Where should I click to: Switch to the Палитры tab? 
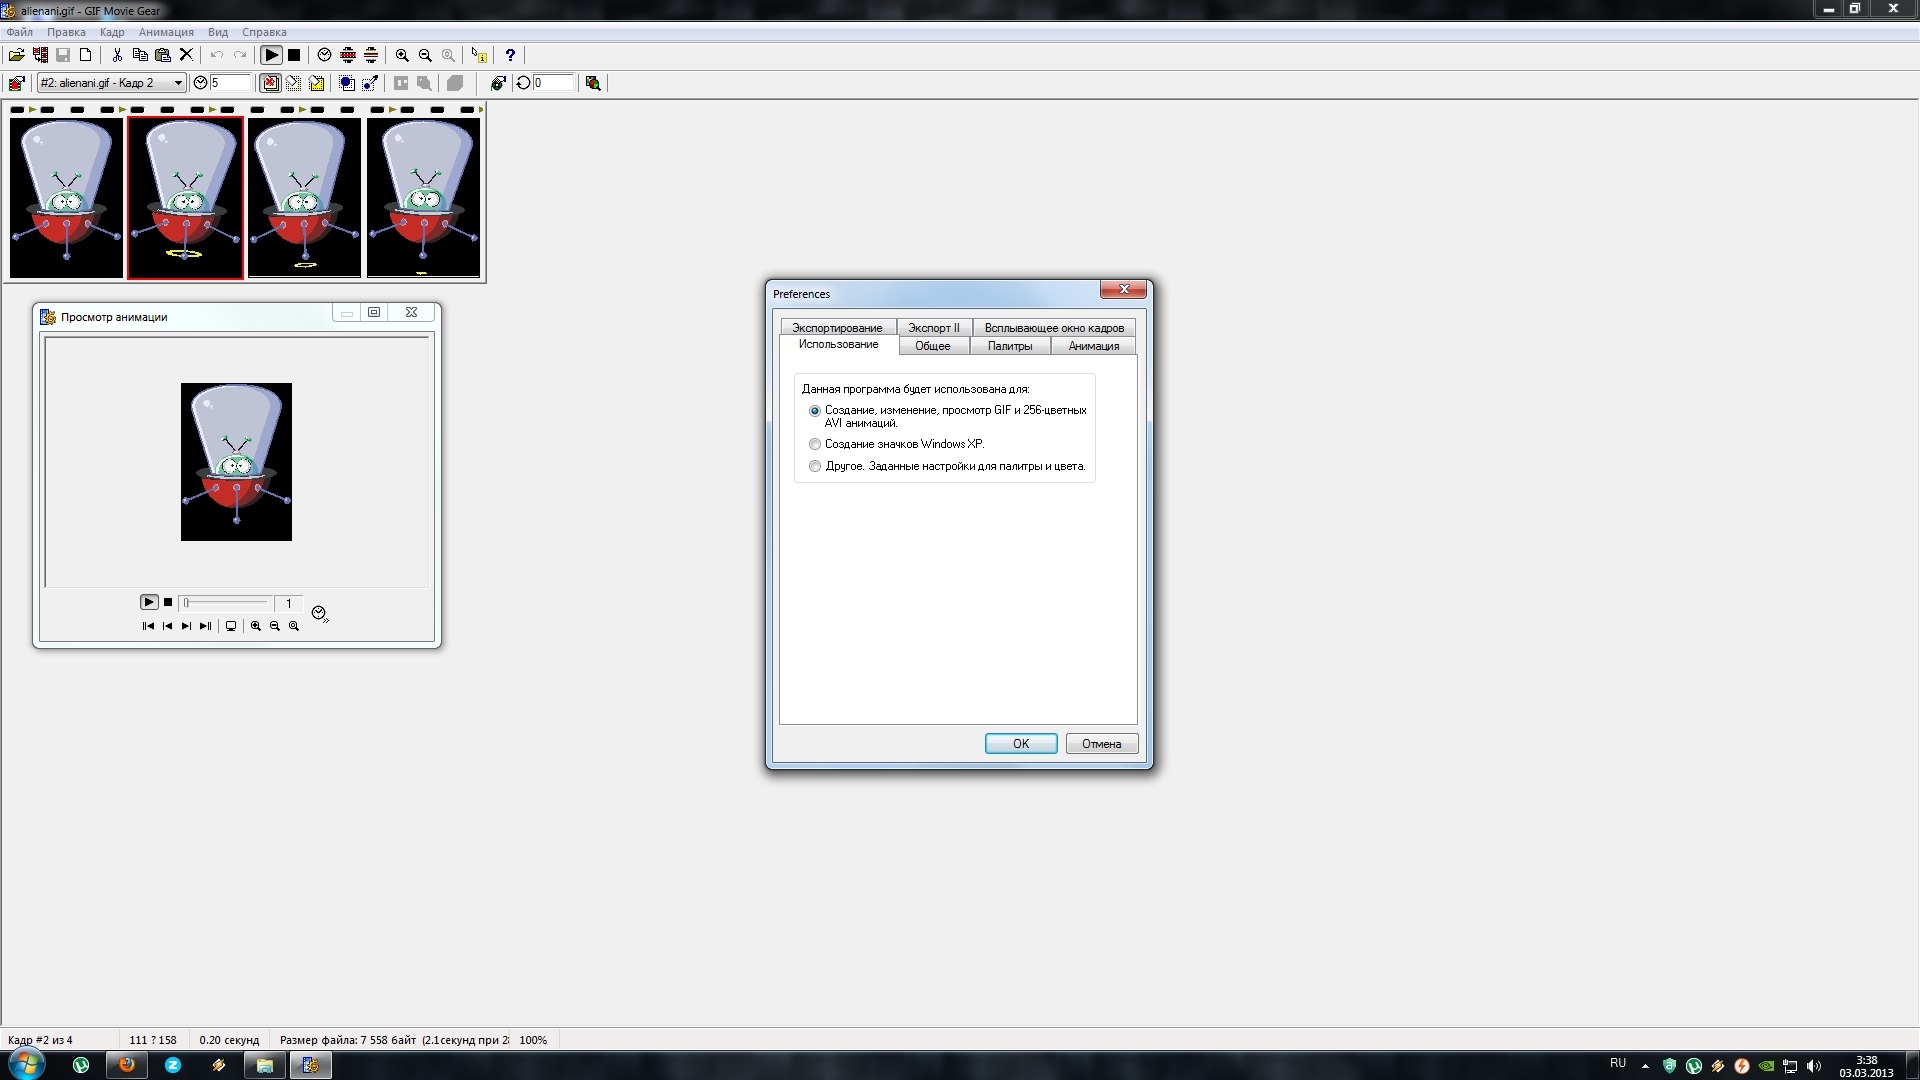point(1009,346)
